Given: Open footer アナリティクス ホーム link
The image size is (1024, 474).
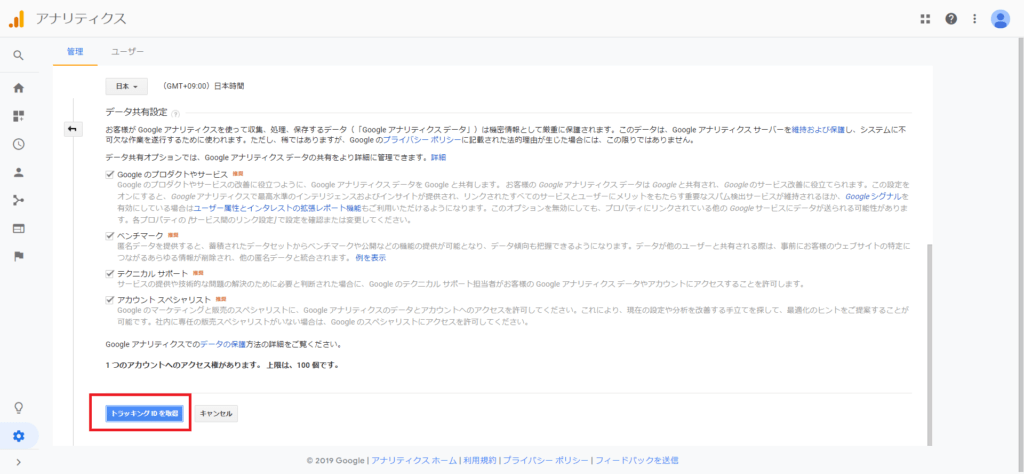Looking at the screenshot, I should (x=415, y=460).
